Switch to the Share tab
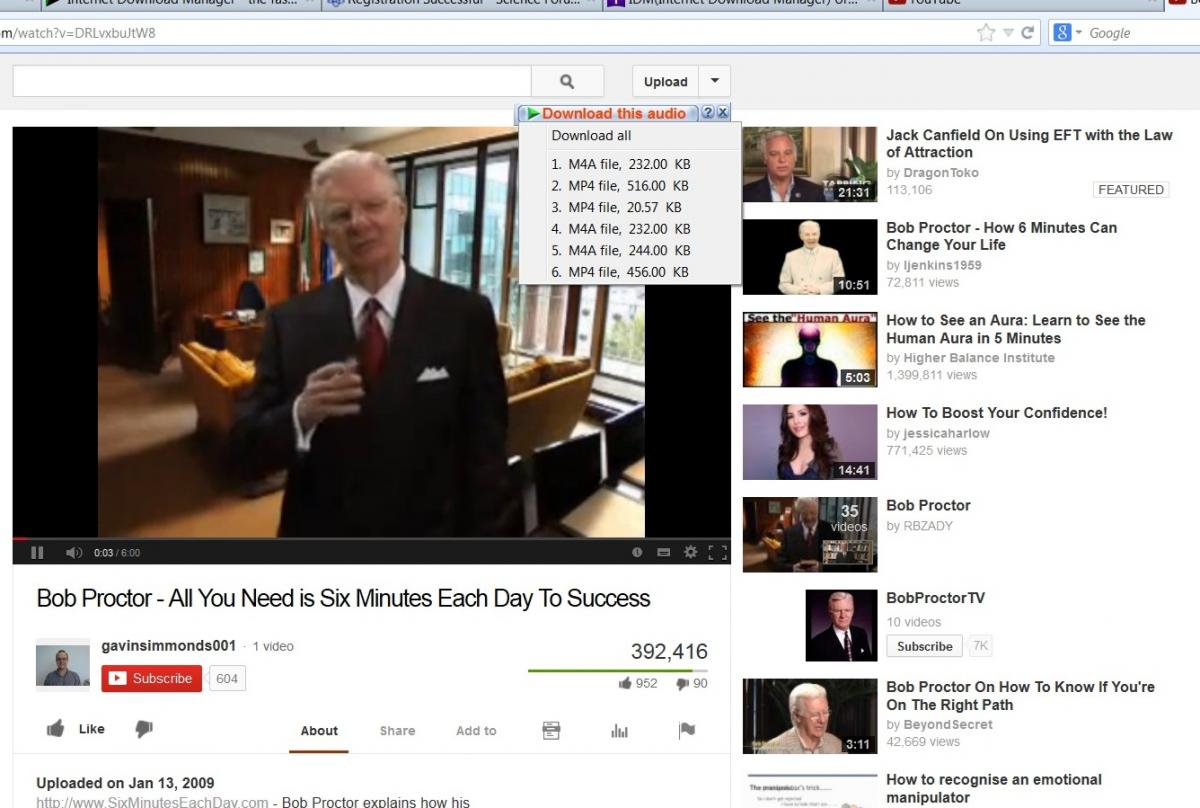This screenshot has width=1200, height=808. (x=397, y=731)
